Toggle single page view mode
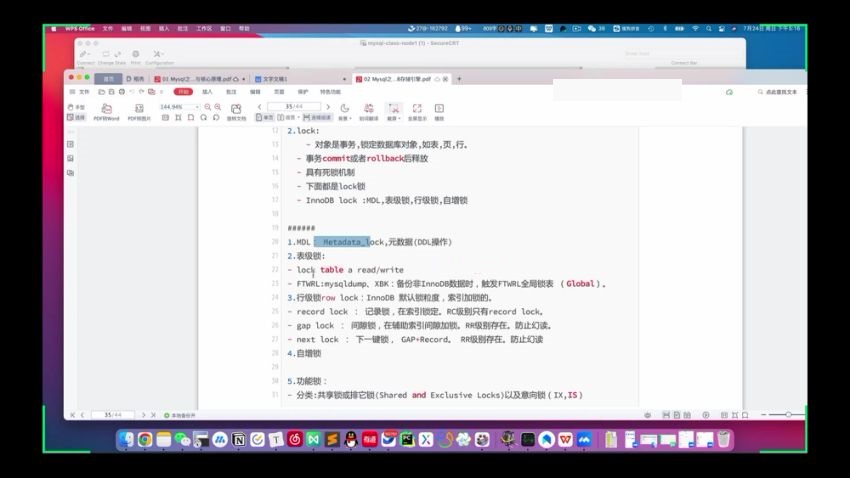The height and width of the screenshot is (478, 850). point(265,117)
